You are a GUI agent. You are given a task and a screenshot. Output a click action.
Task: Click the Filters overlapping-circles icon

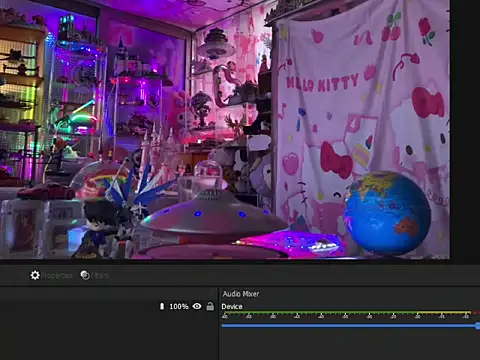[x=85, y=275]
